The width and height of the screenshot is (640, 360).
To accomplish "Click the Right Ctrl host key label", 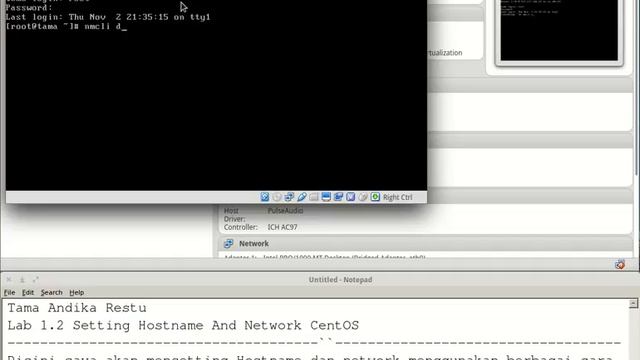I will 398,197.
